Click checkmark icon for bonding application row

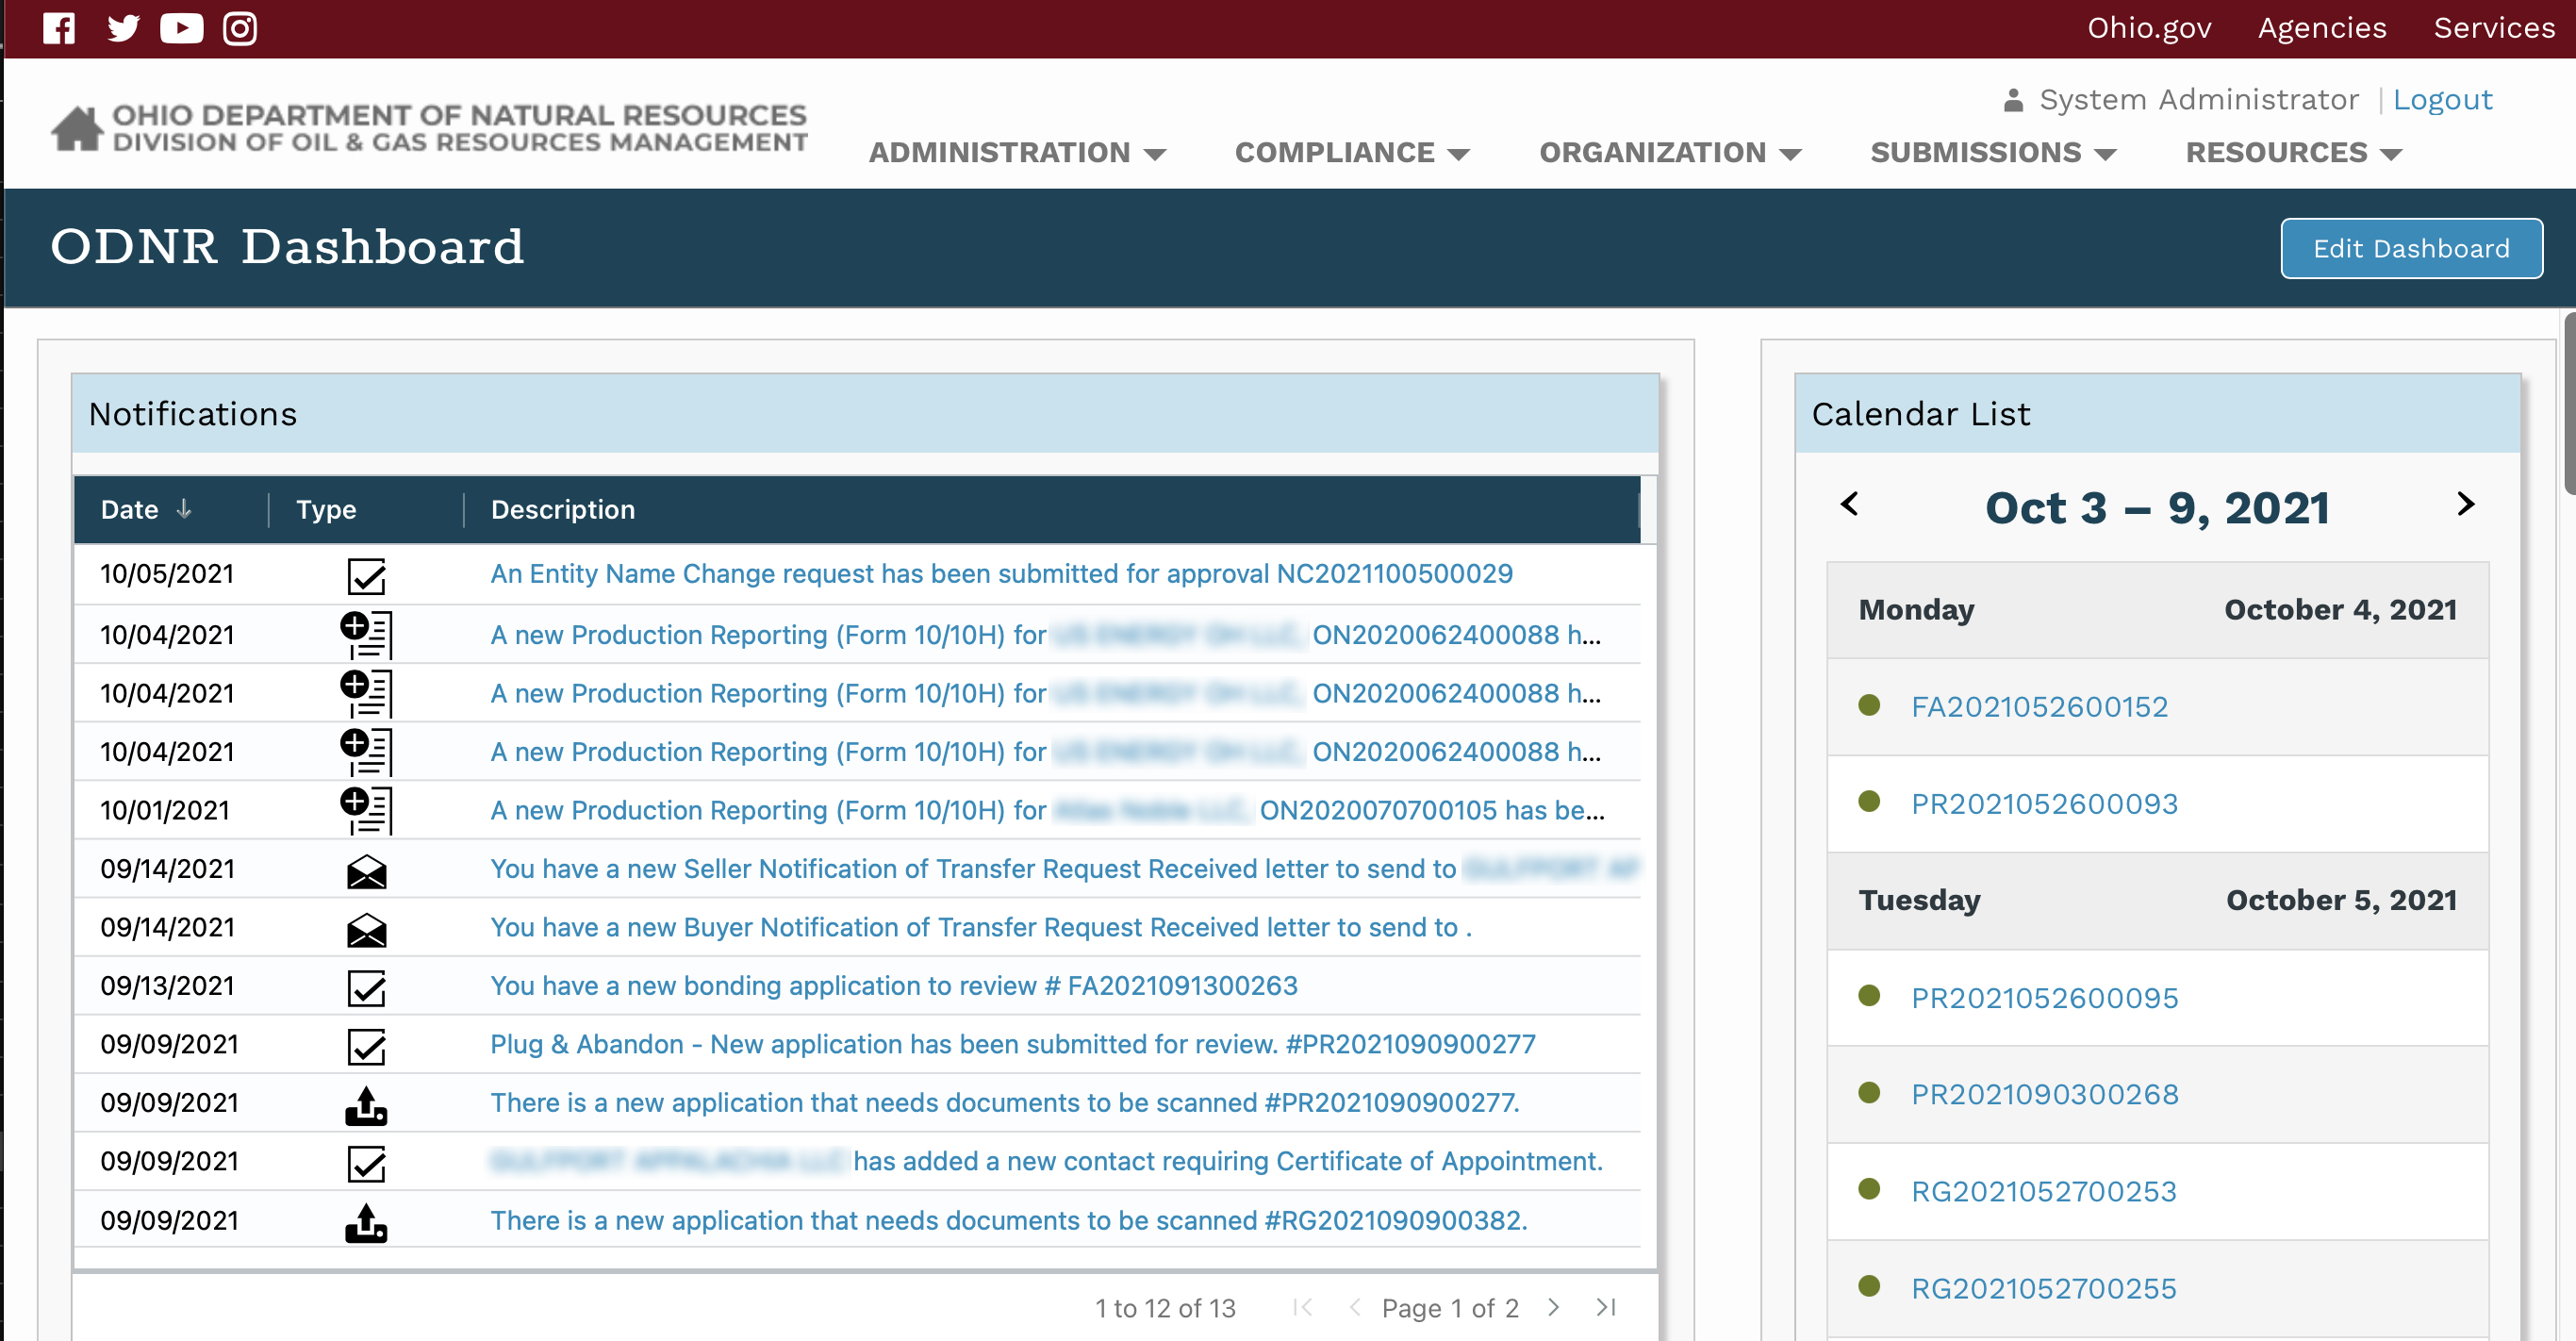(367, 988)
